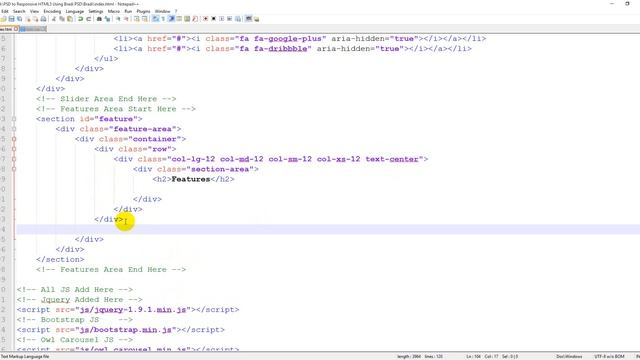The width and height of the screenshot is (640, 360).
Task: Toggle the Word Wrap toolbar button
Action: tap(156, 19)
